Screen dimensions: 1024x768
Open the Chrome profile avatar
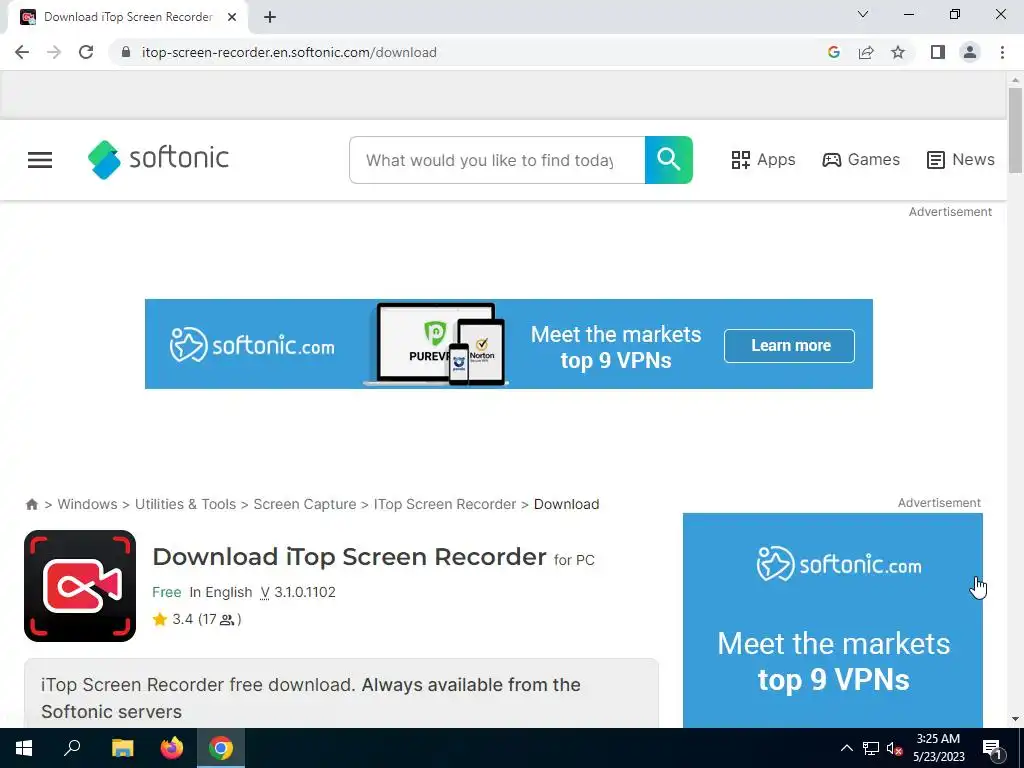pos(970,52)
